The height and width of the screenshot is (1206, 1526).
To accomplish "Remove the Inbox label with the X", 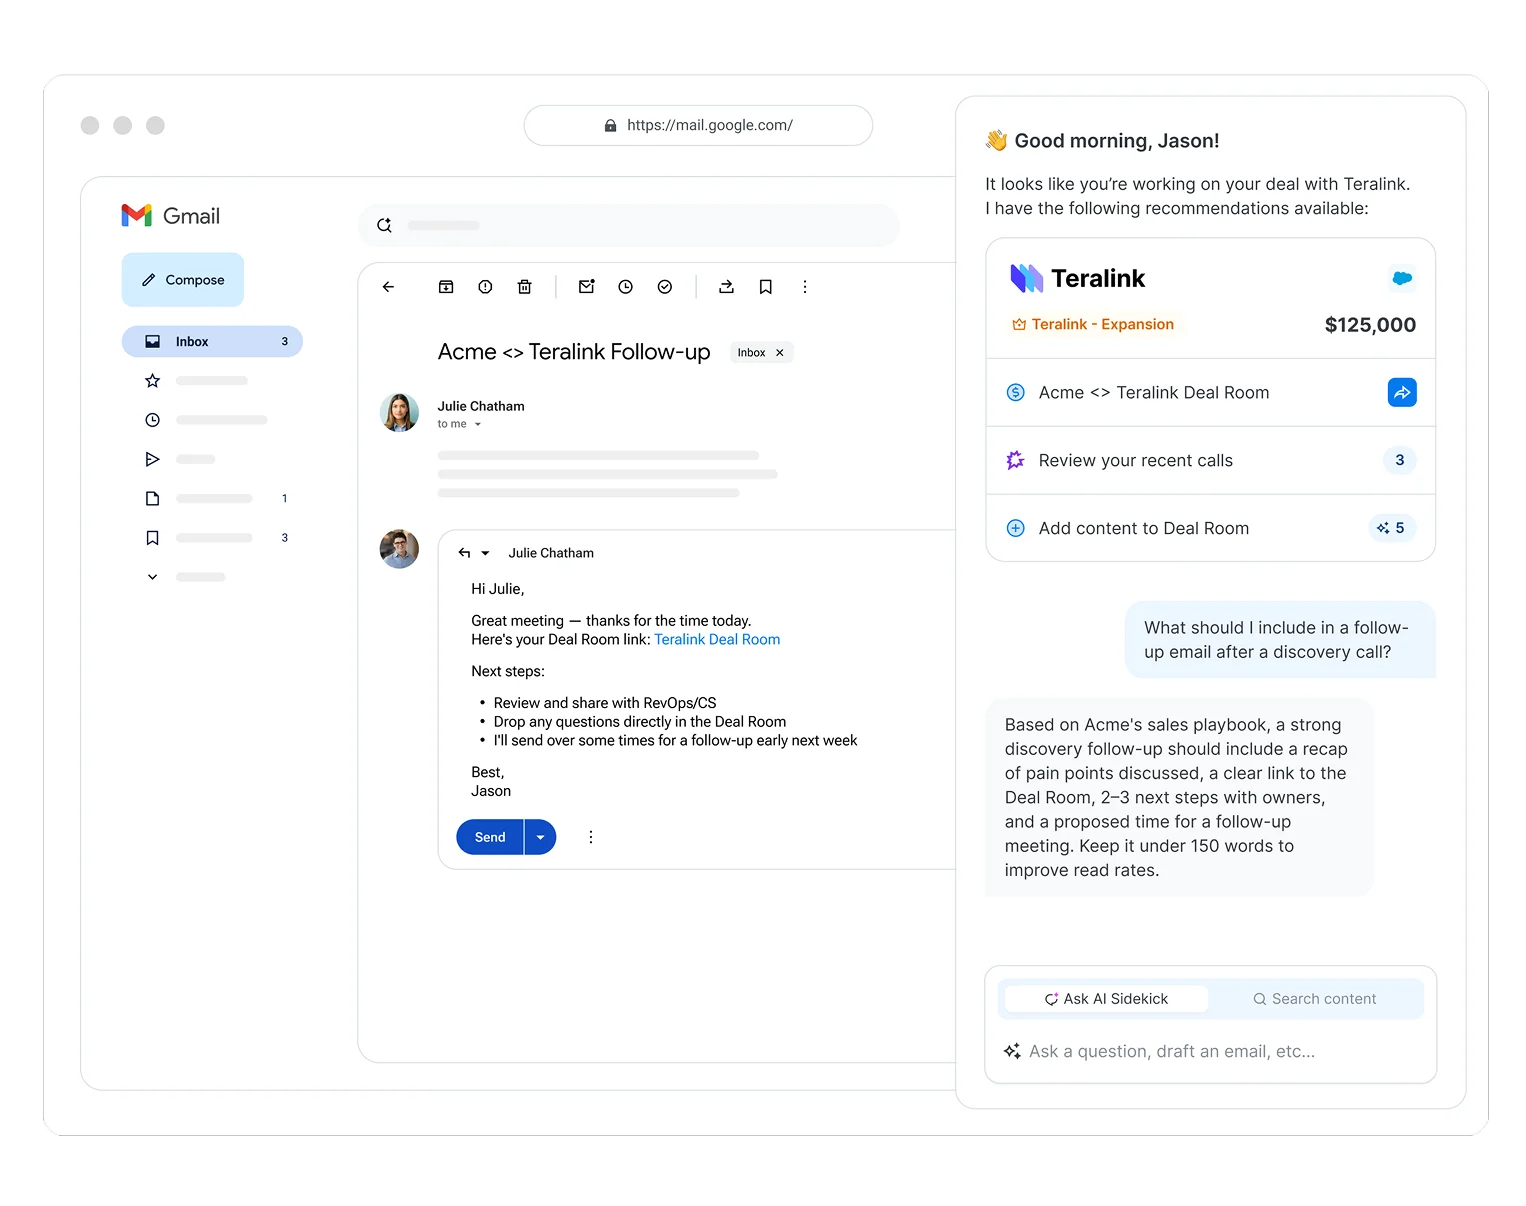I will click(780, 353).
